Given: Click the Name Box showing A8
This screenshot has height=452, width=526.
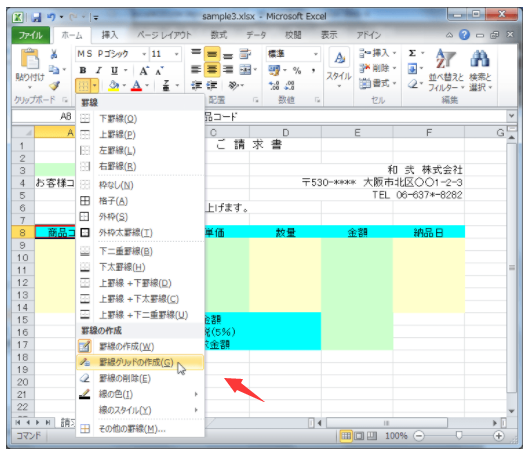Looking at the screenshot, I should [44, 116].
